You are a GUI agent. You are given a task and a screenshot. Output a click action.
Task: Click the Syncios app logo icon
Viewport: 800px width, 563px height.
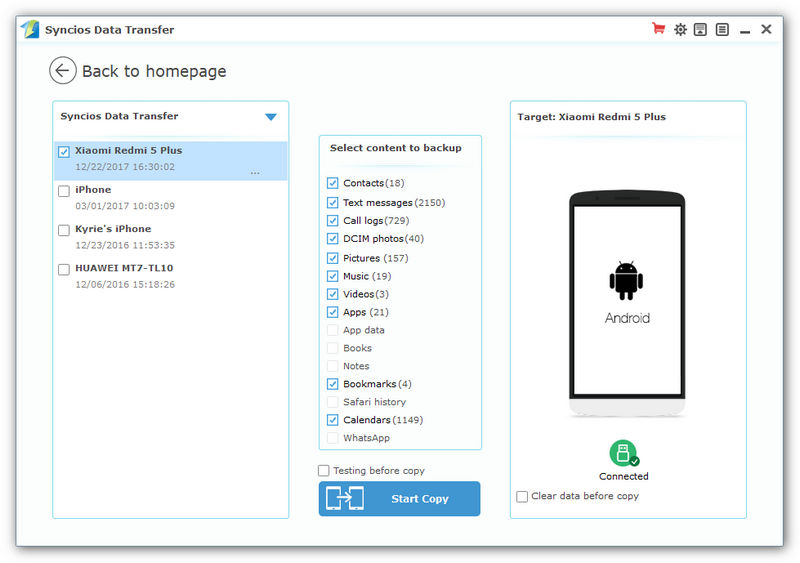(x=30, y=29)
